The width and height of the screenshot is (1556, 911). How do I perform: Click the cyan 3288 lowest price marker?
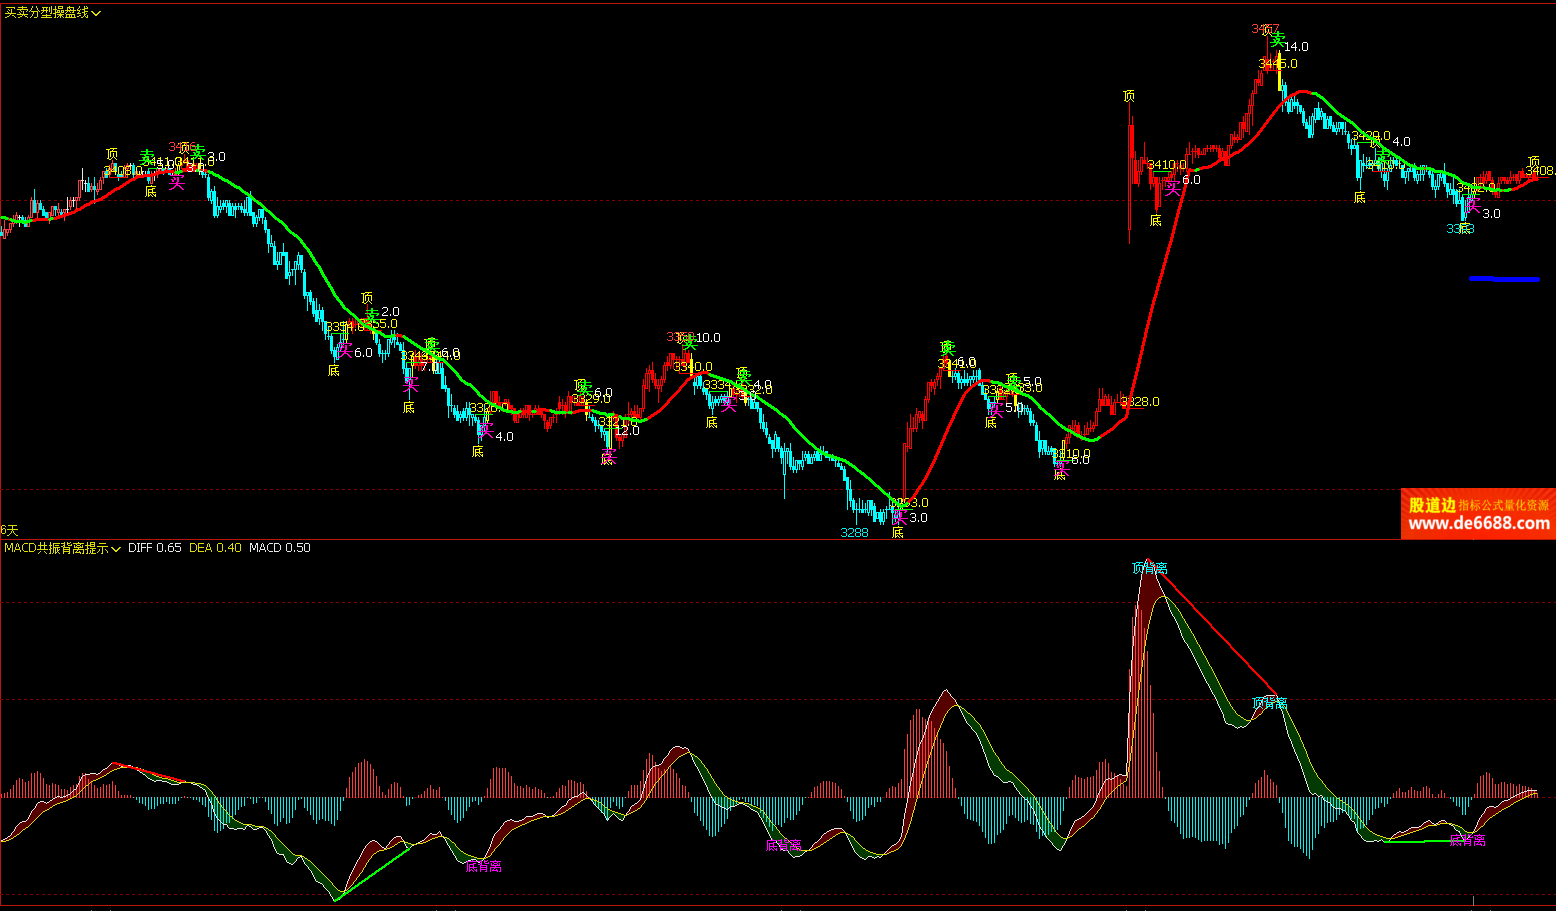tap(854, 533)
